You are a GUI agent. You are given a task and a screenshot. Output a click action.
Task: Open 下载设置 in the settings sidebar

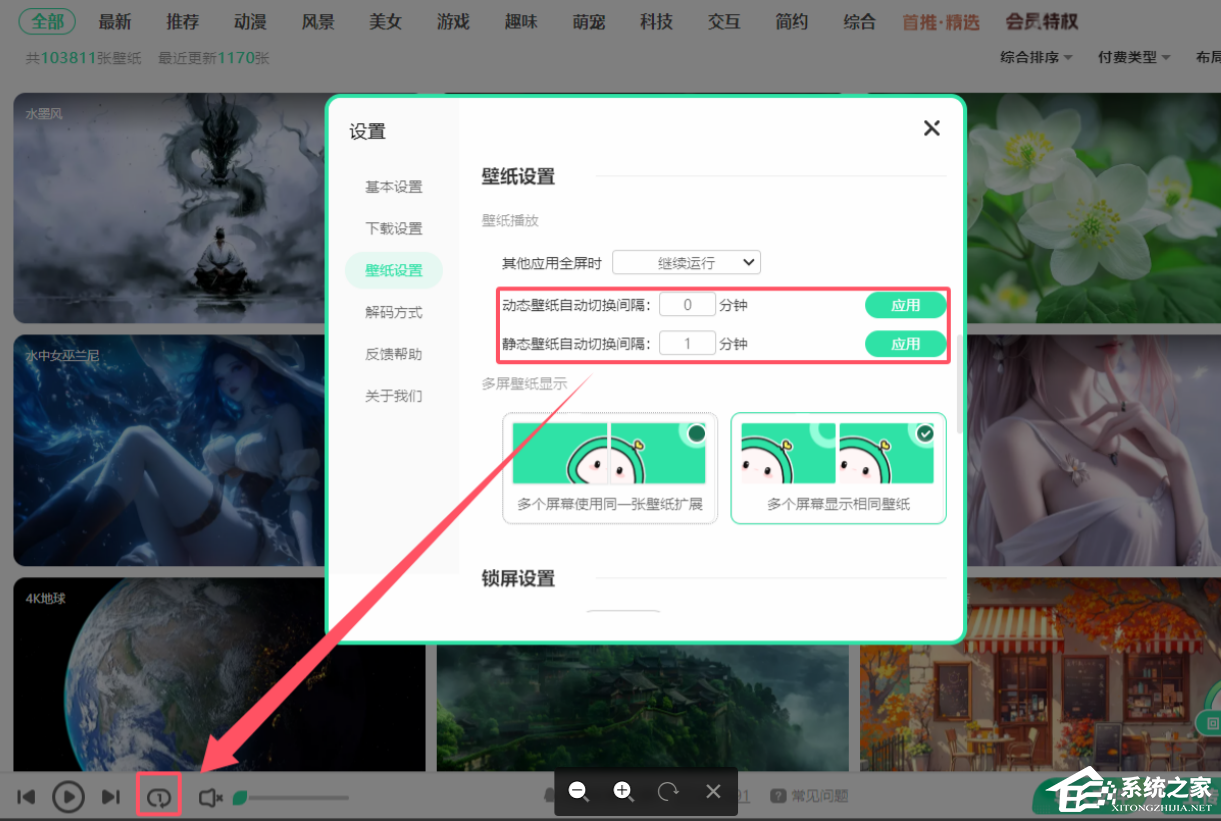(394, 229)
